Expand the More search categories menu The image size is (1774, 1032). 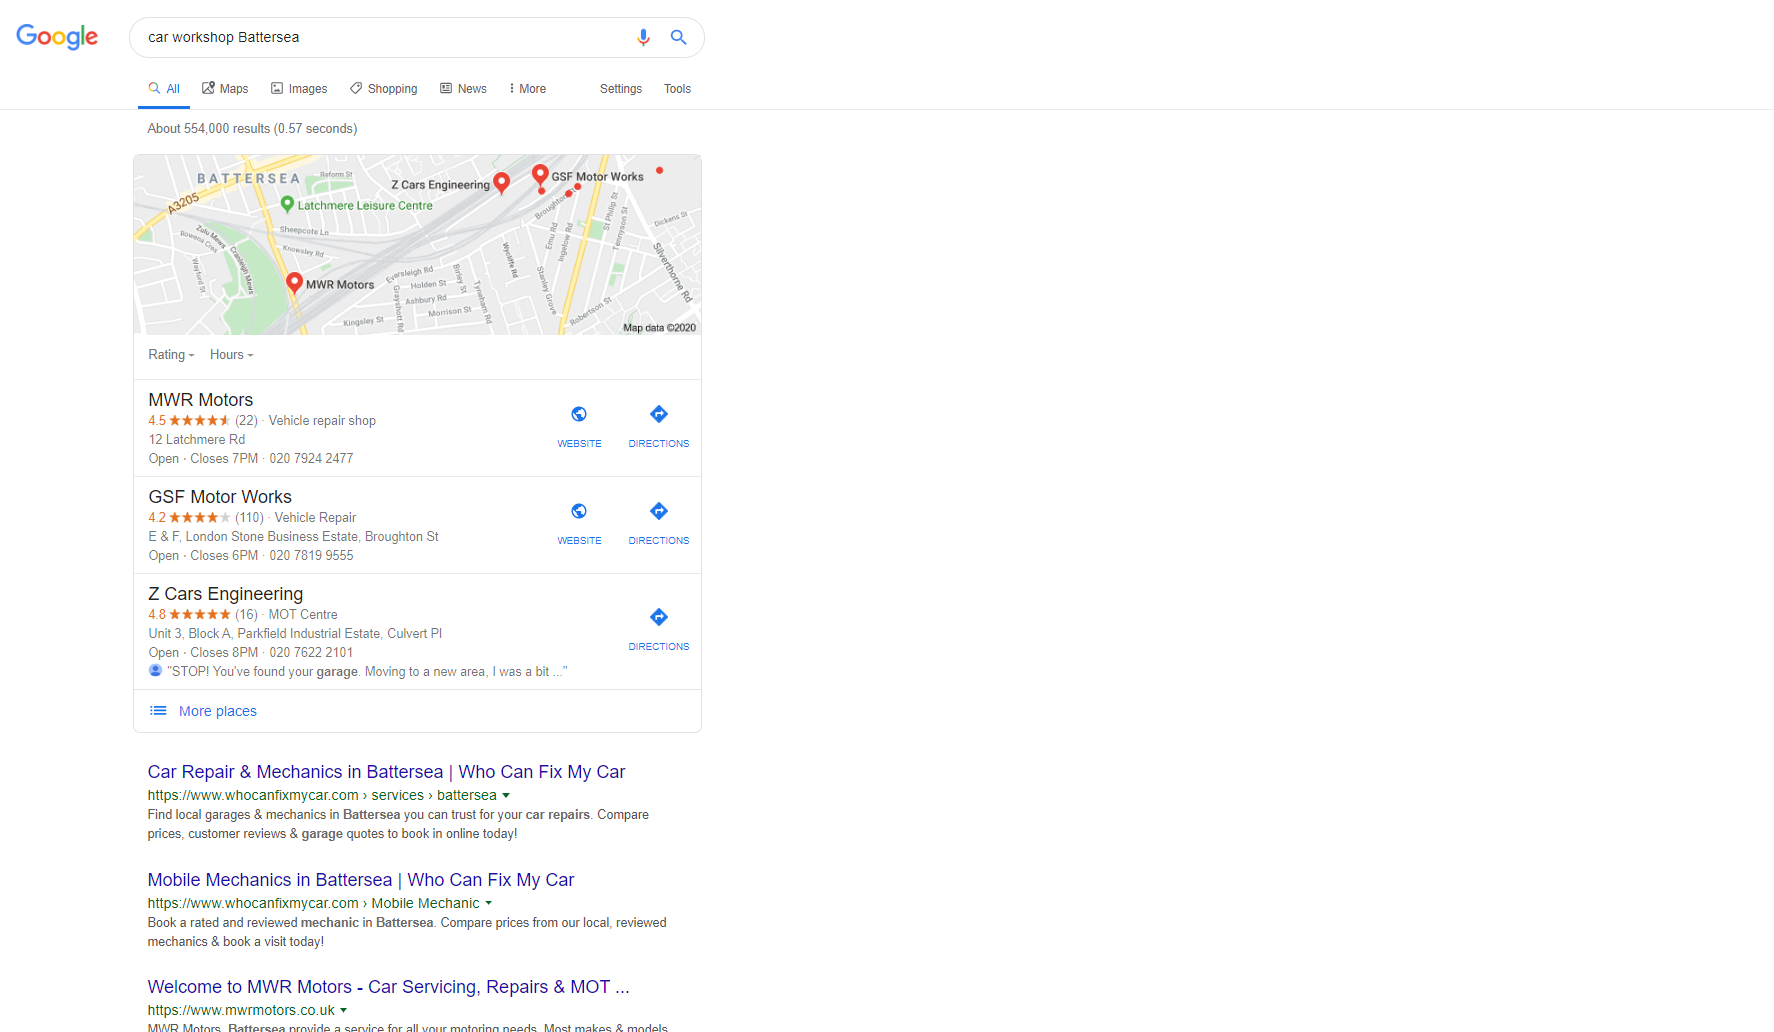click(x=527, y=89)
